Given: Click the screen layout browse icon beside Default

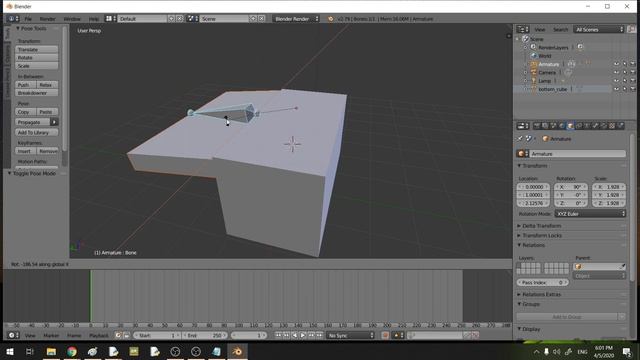Looking at the screenshot, I should 110,19.
